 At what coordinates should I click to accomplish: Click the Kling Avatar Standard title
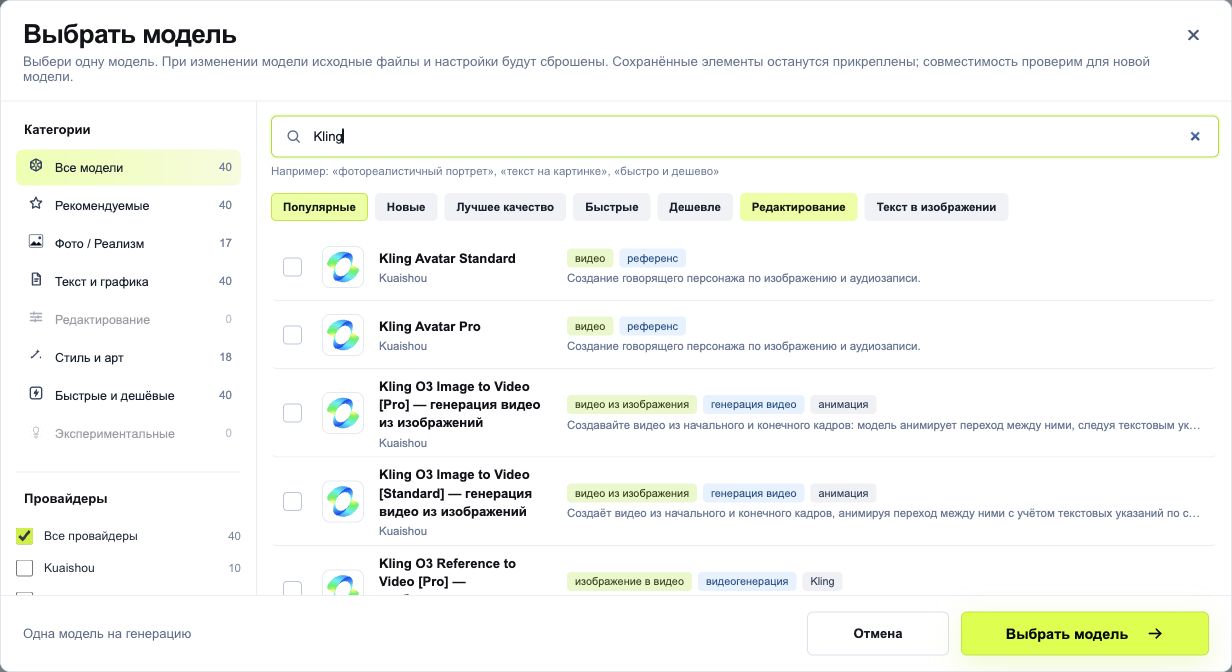[x=447, y=258]
